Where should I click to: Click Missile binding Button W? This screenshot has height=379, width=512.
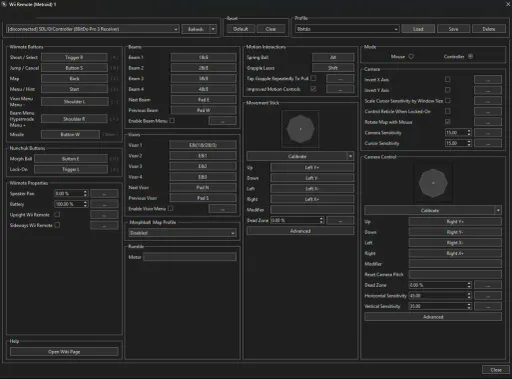[70, 134]
